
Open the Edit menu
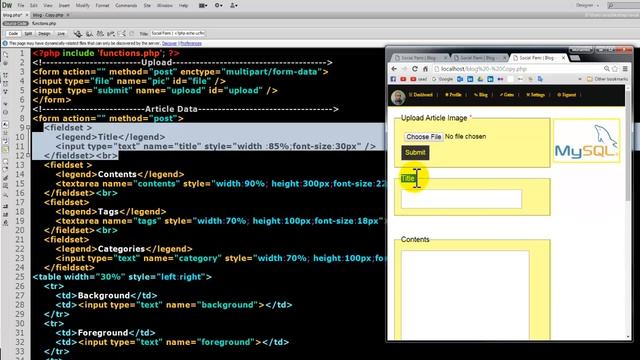point(34,5)
